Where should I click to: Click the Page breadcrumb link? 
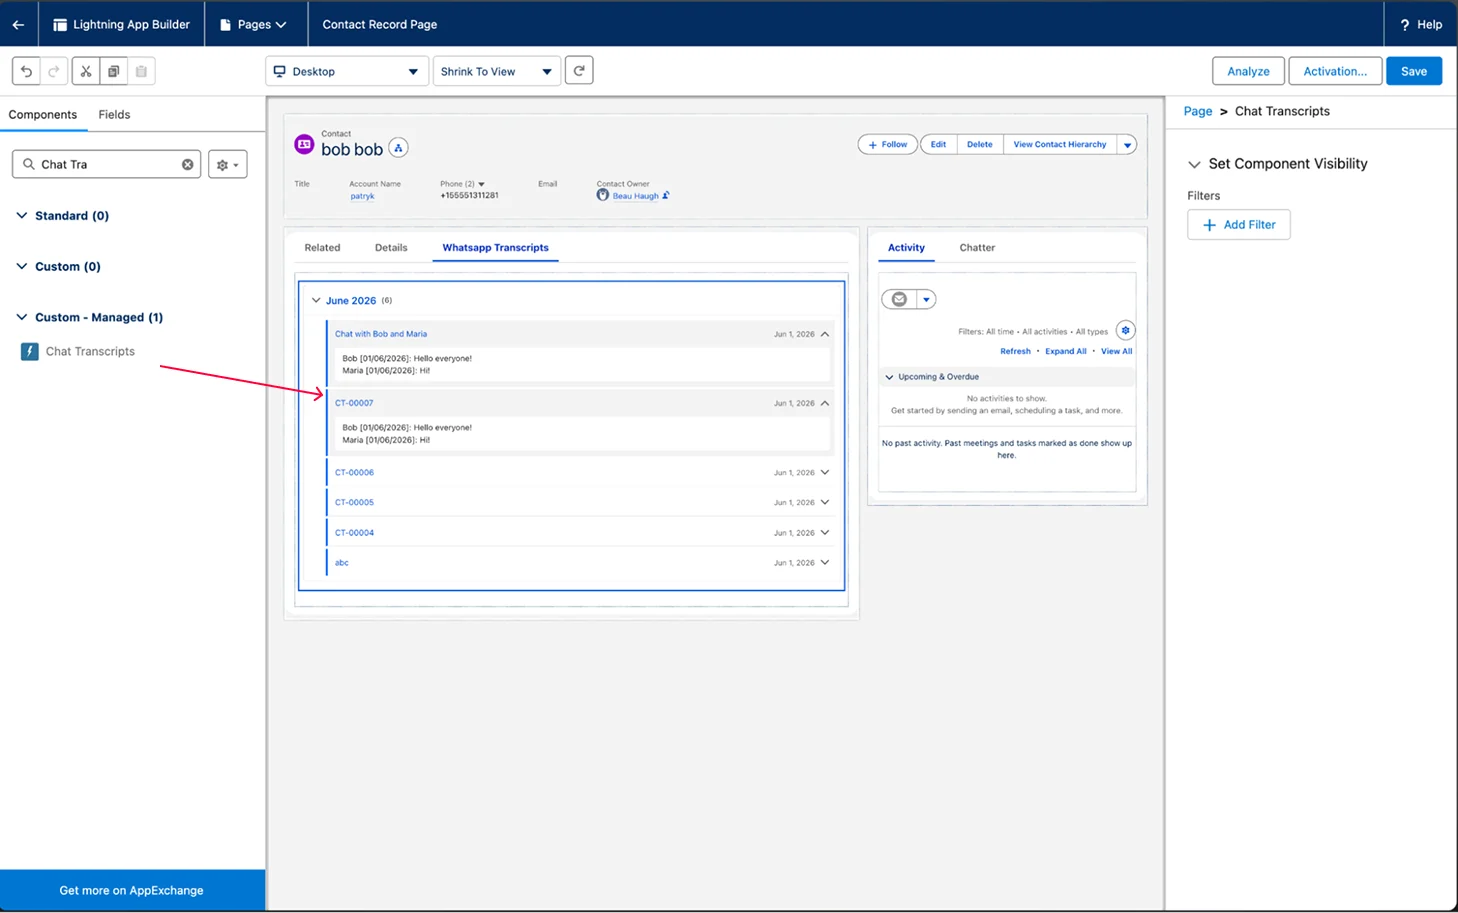tap(1198, 111)
